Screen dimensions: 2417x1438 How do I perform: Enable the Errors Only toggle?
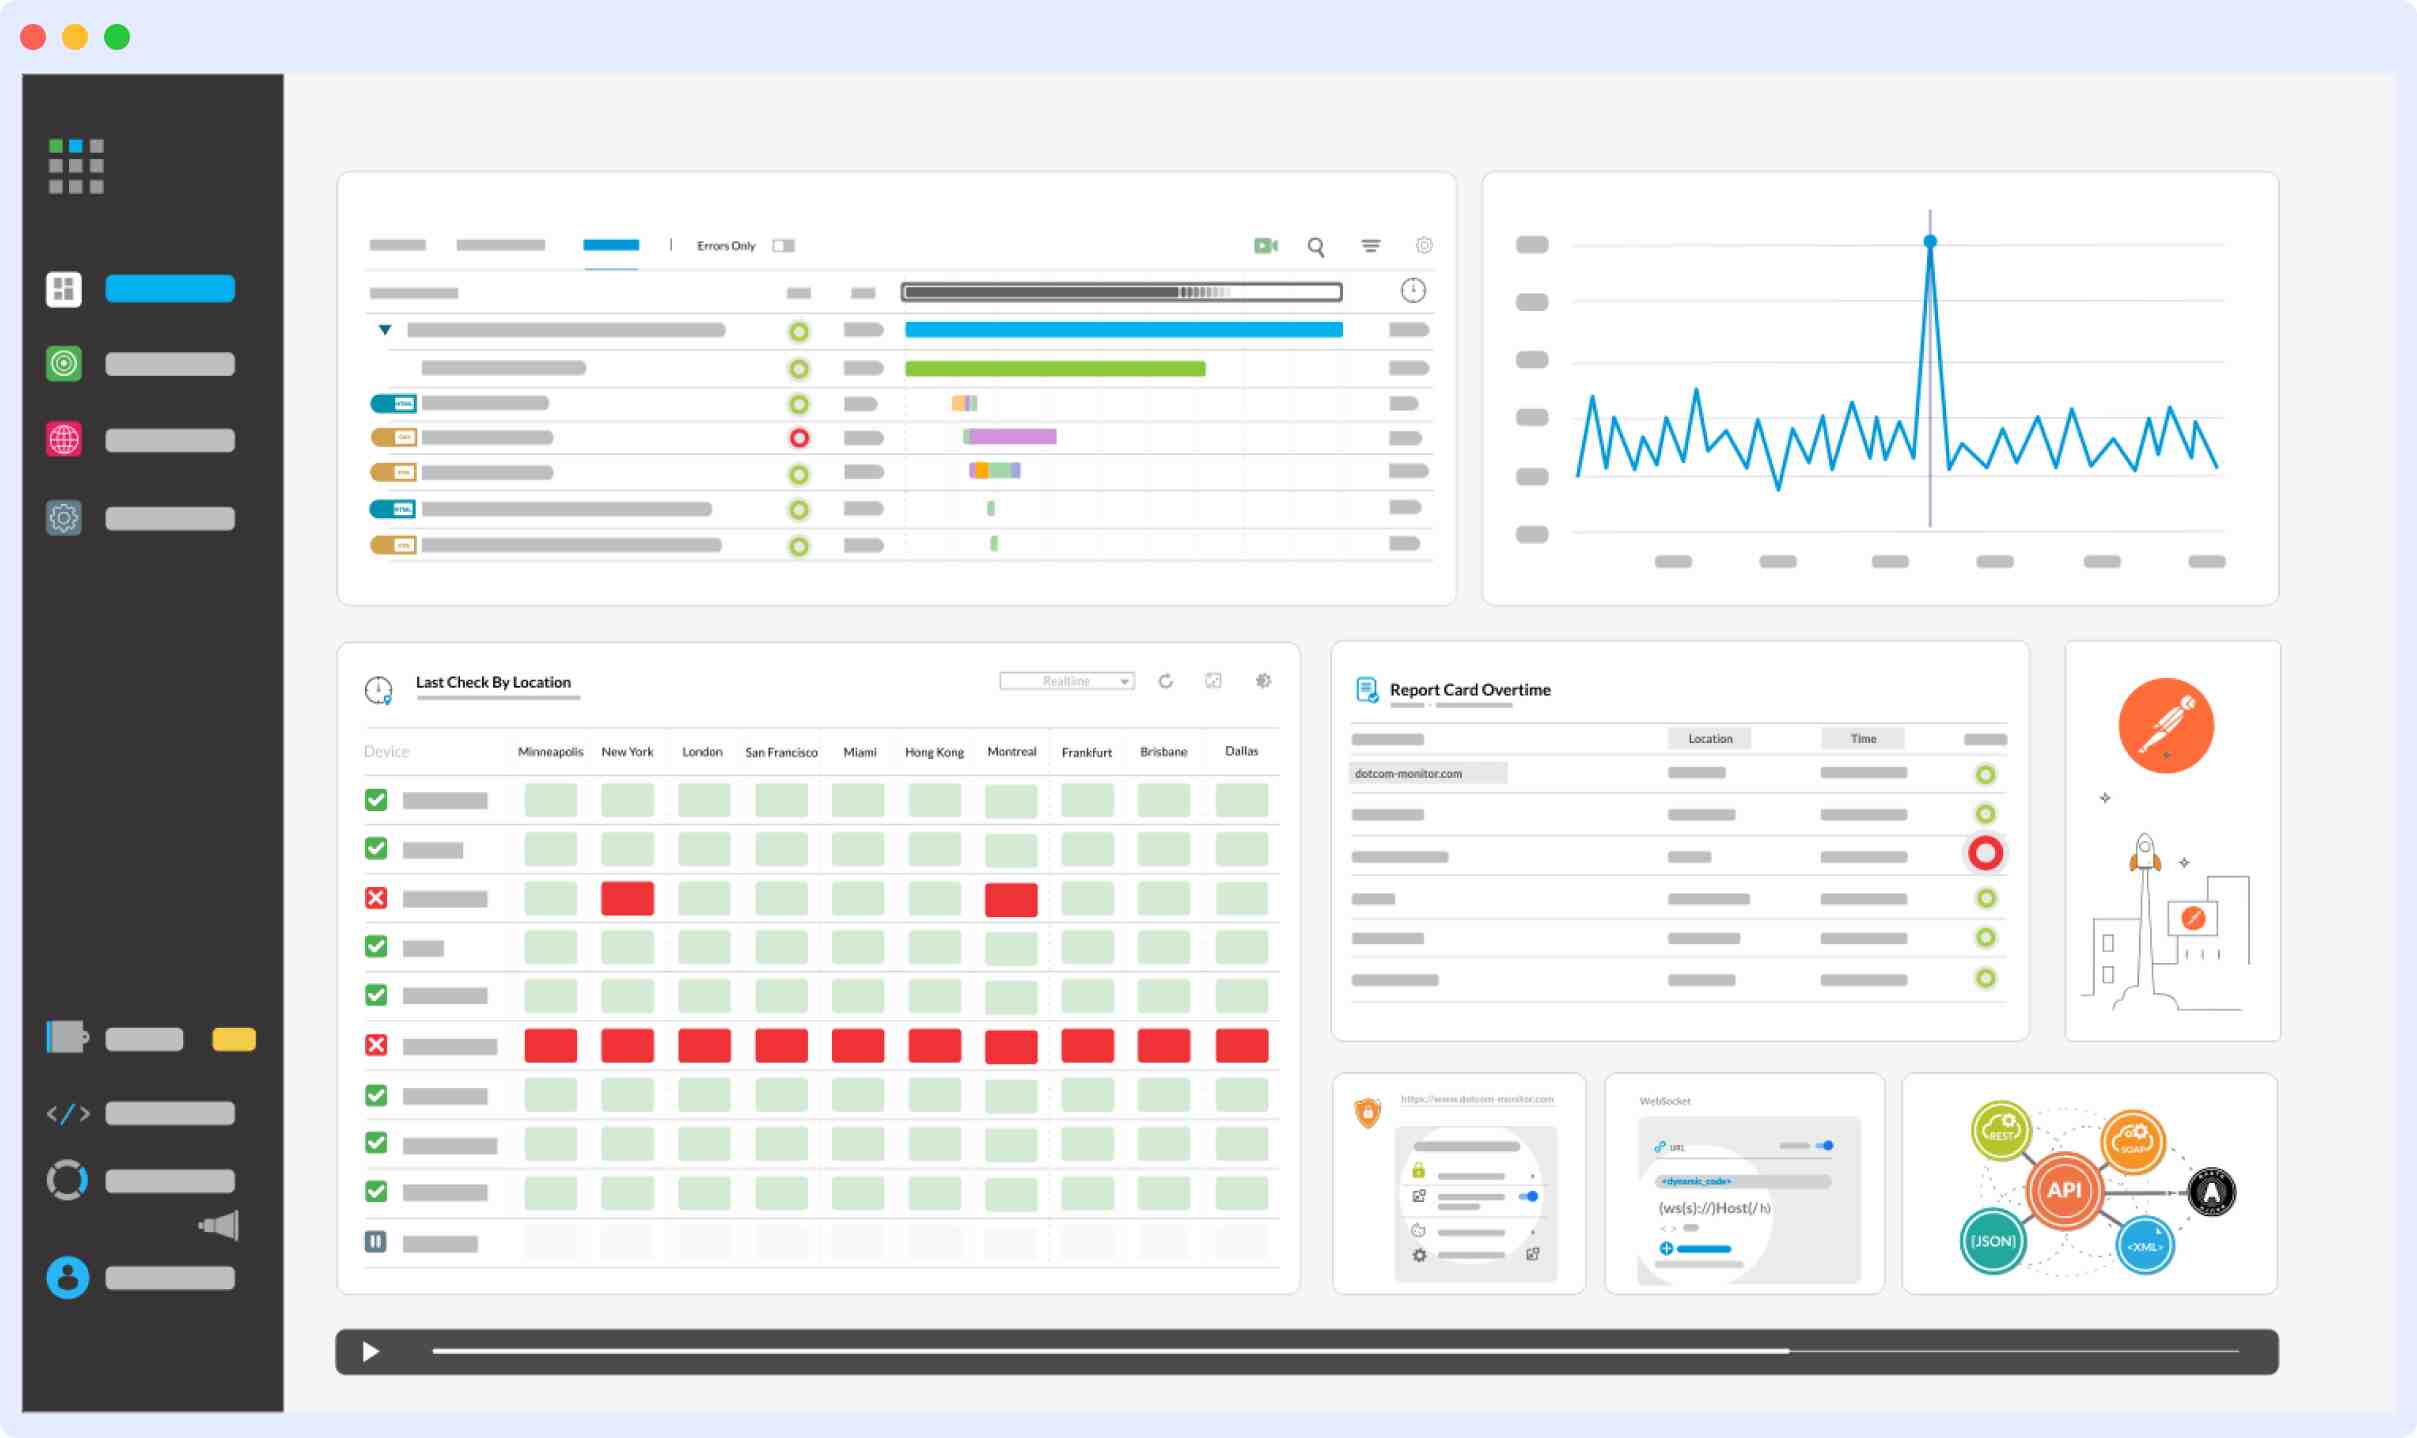click(785, 245)
